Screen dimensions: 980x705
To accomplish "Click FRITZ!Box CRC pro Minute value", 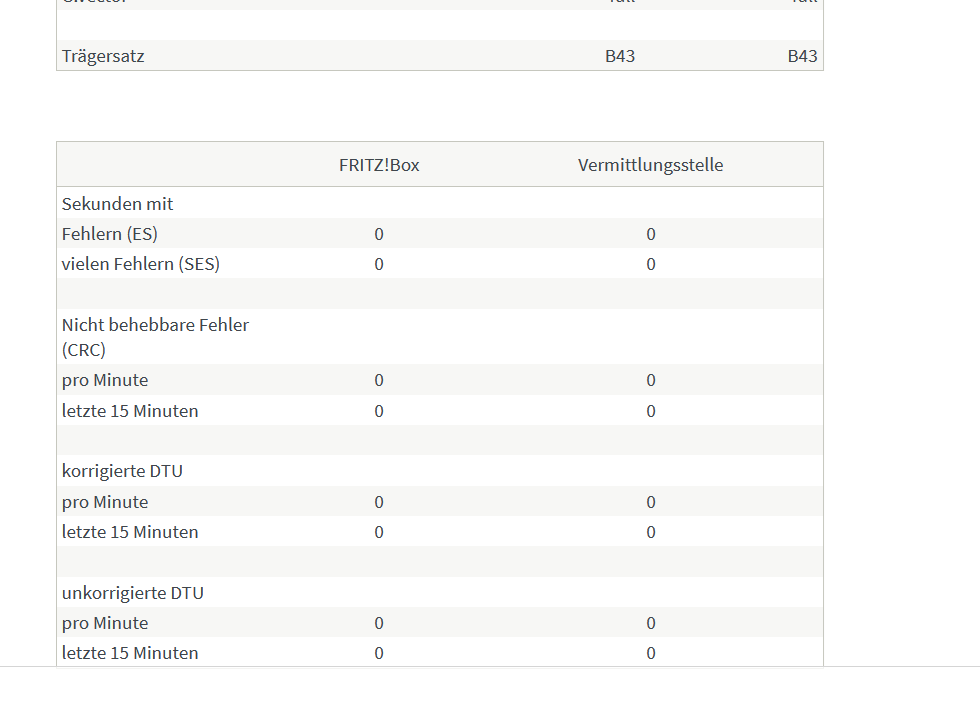I will (379, 381).
